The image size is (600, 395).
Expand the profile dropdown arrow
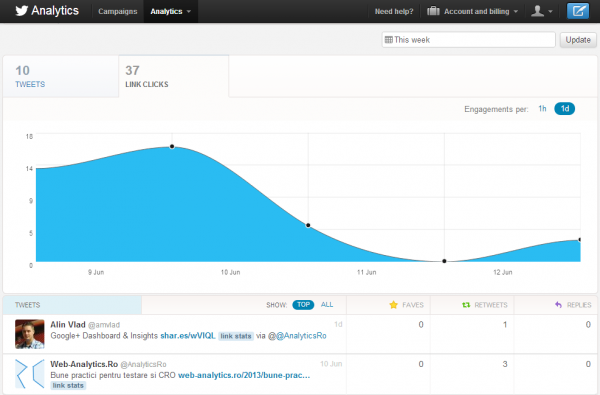(550, 12)
